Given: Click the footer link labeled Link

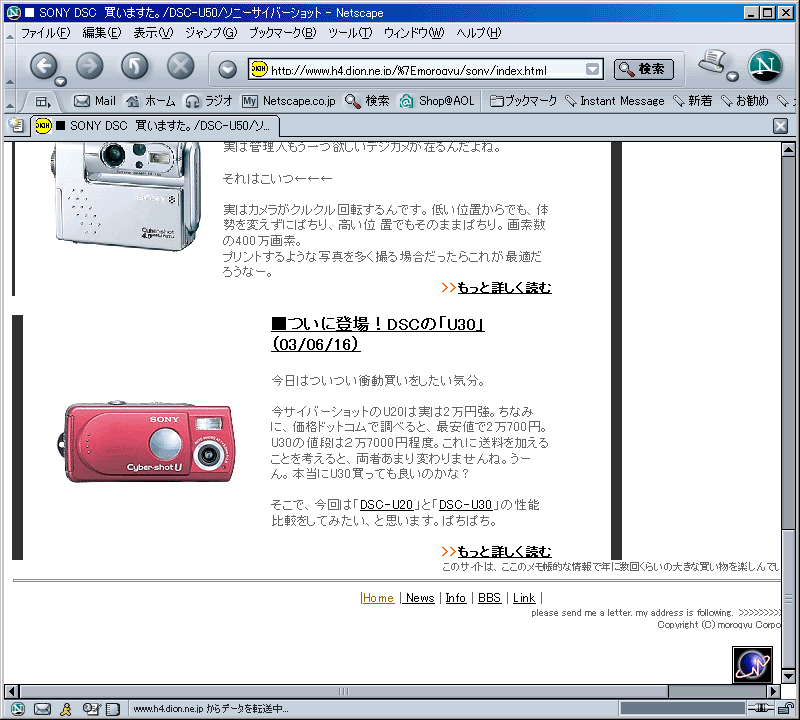Looking at the screenshot, I should point(524,598).
